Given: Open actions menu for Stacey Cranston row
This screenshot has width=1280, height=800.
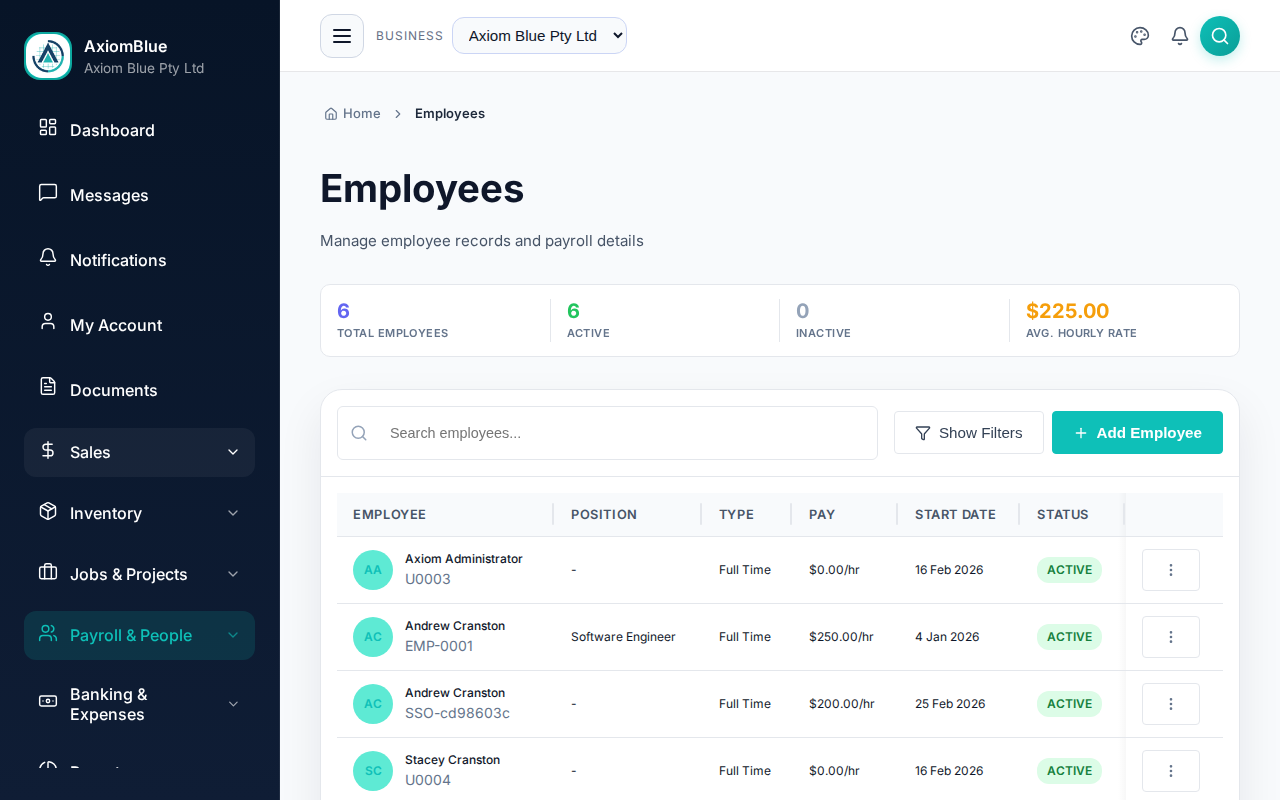Looking at the screenshot, I should coord(1171,771).
